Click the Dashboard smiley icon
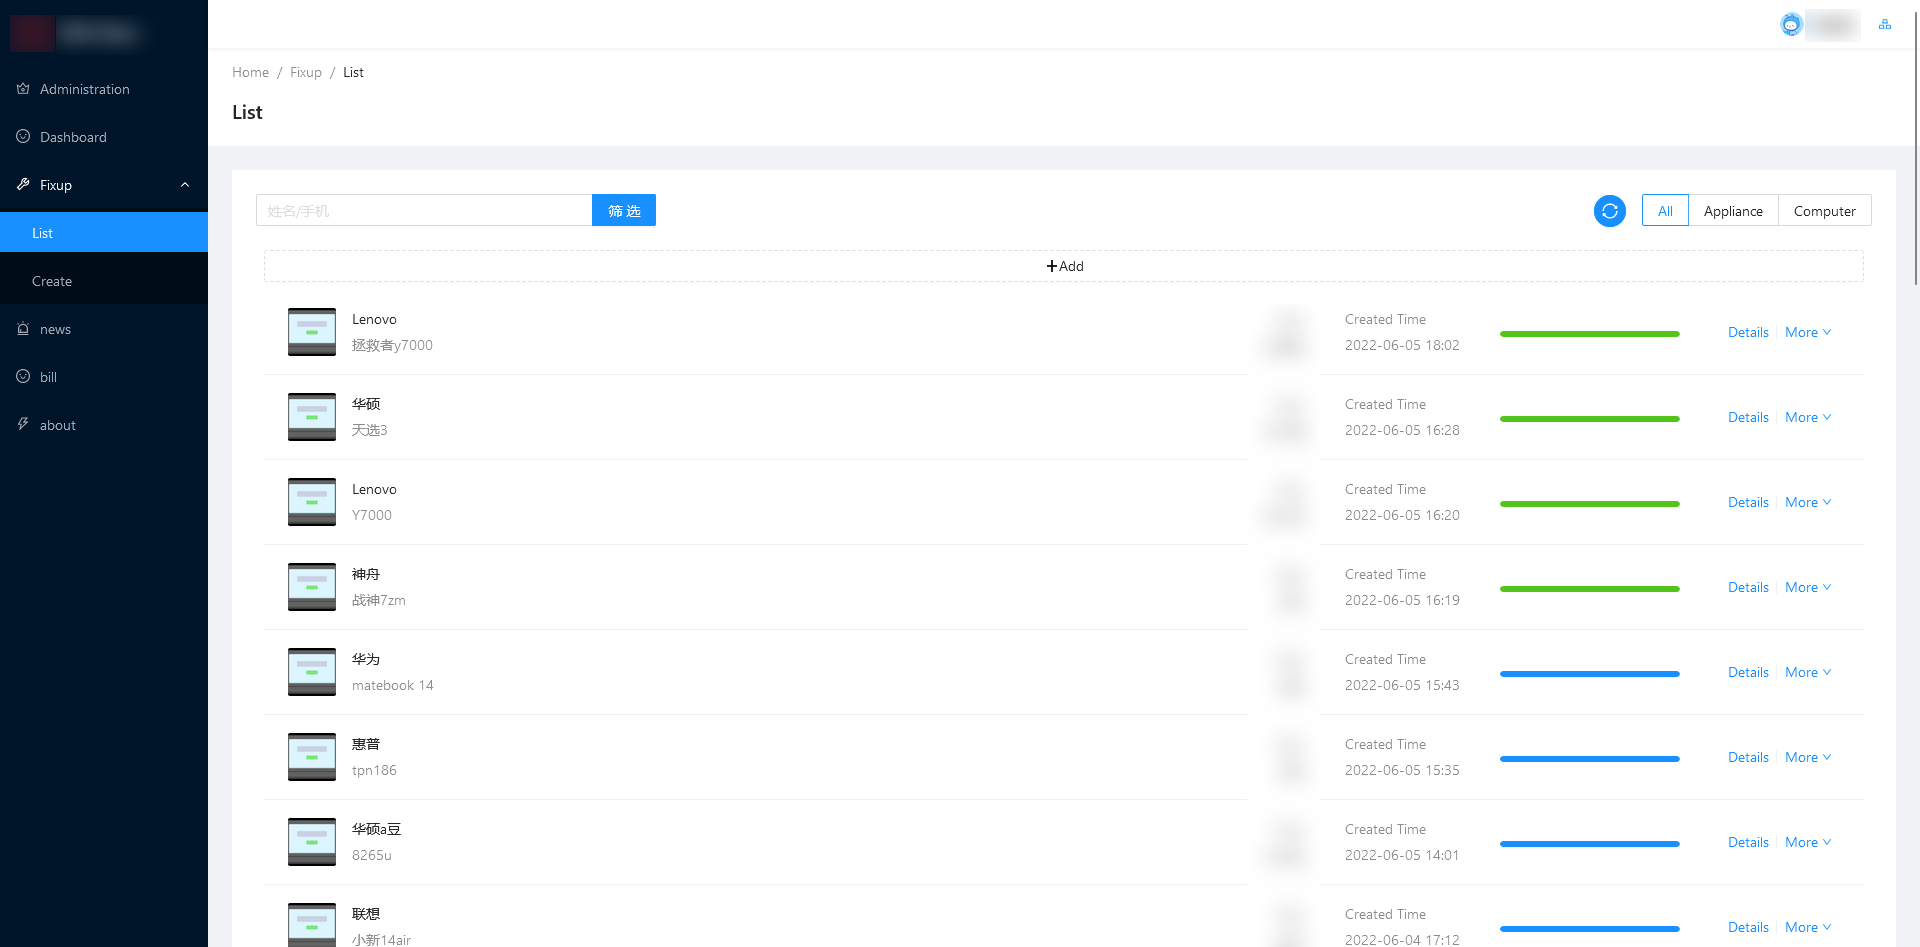 point(23,137)
